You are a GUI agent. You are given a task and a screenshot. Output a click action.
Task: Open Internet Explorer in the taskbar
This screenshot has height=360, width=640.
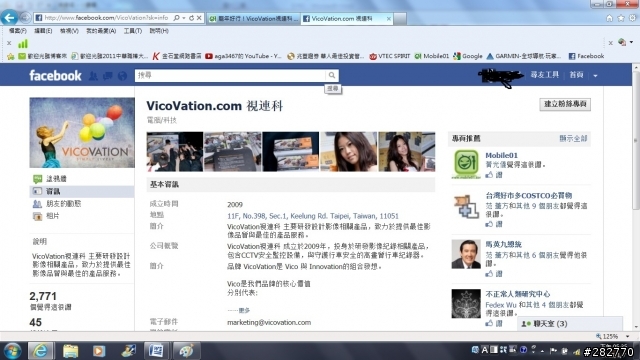(x=40, y=351)
